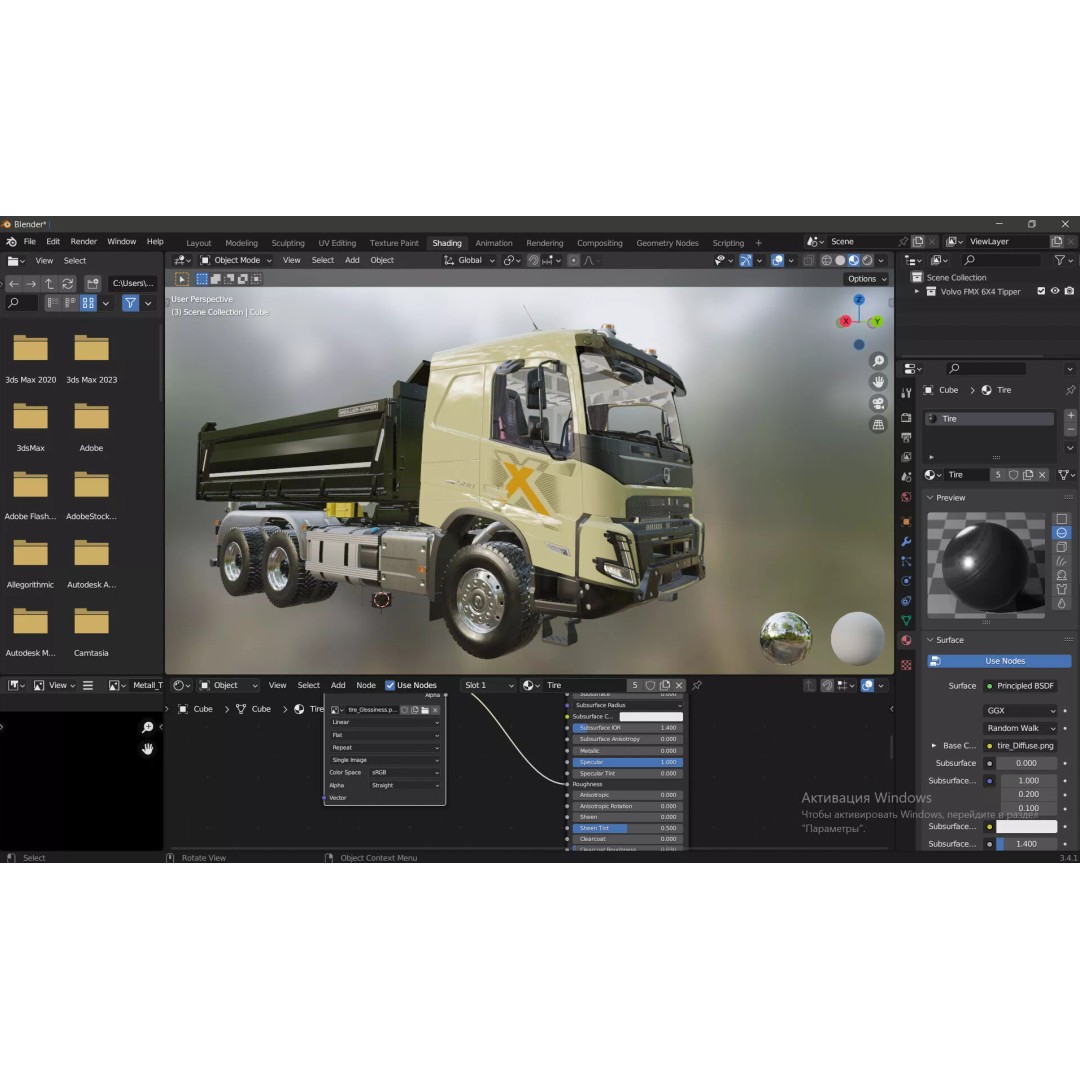Open the Render properties tab

(x=906, y=417)
